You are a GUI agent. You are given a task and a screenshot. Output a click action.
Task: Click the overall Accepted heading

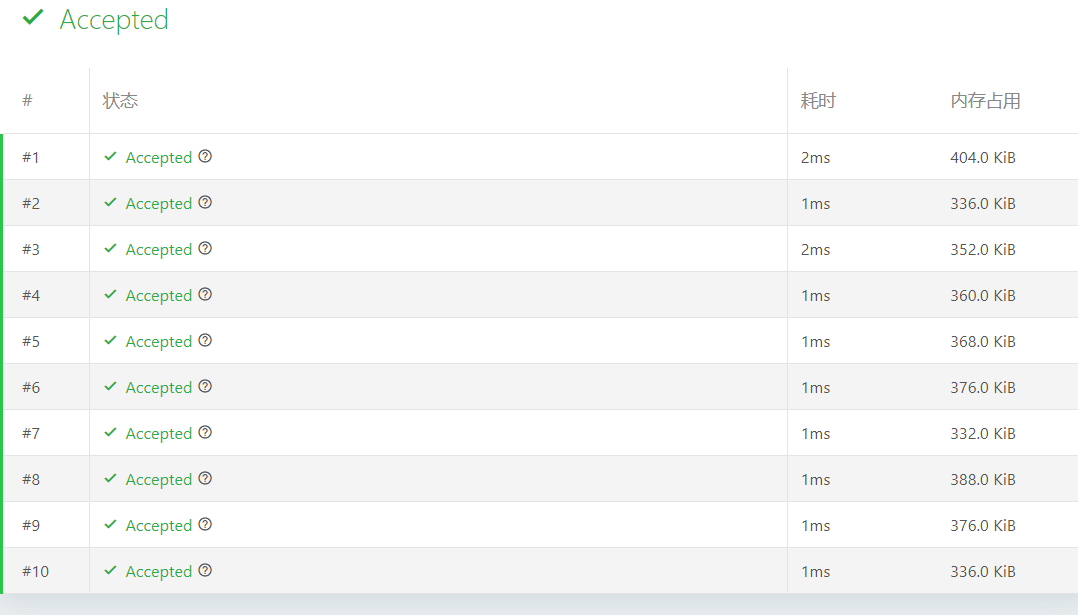(x=114, y=20)
